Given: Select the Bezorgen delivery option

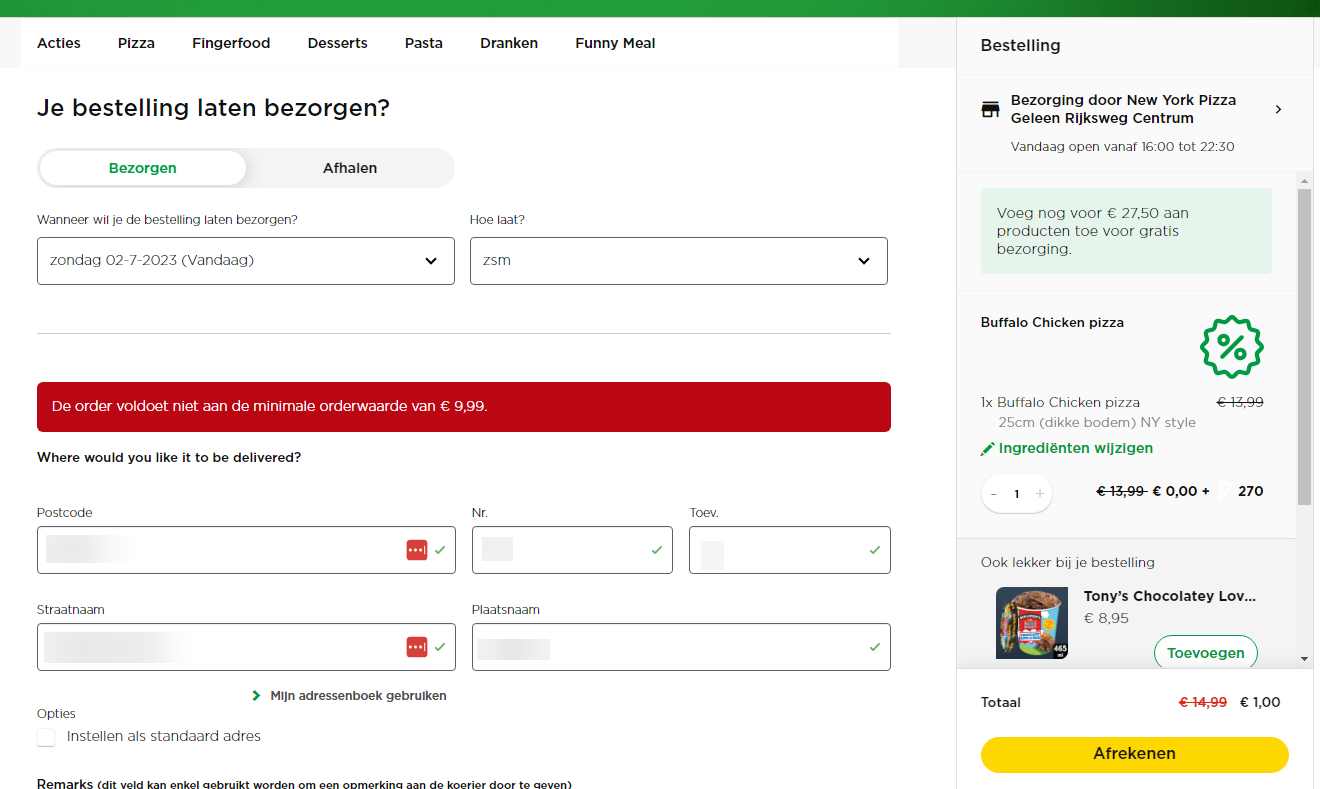Looking at the screenshot, I should (142, 168).
